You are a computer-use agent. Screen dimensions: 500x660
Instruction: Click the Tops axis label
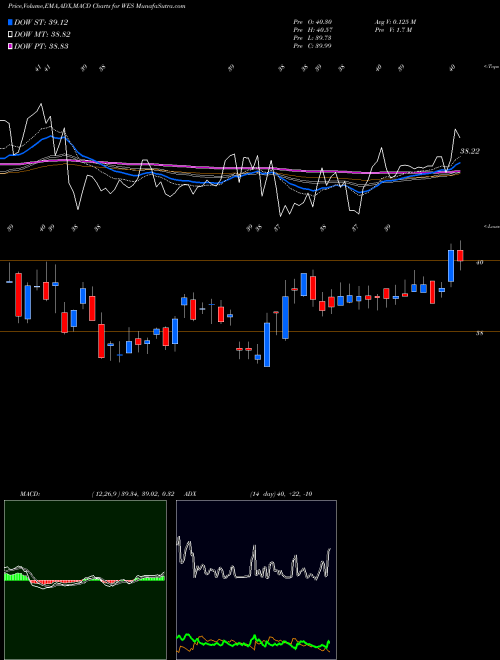pyautogui.click(x=491, y=67)
